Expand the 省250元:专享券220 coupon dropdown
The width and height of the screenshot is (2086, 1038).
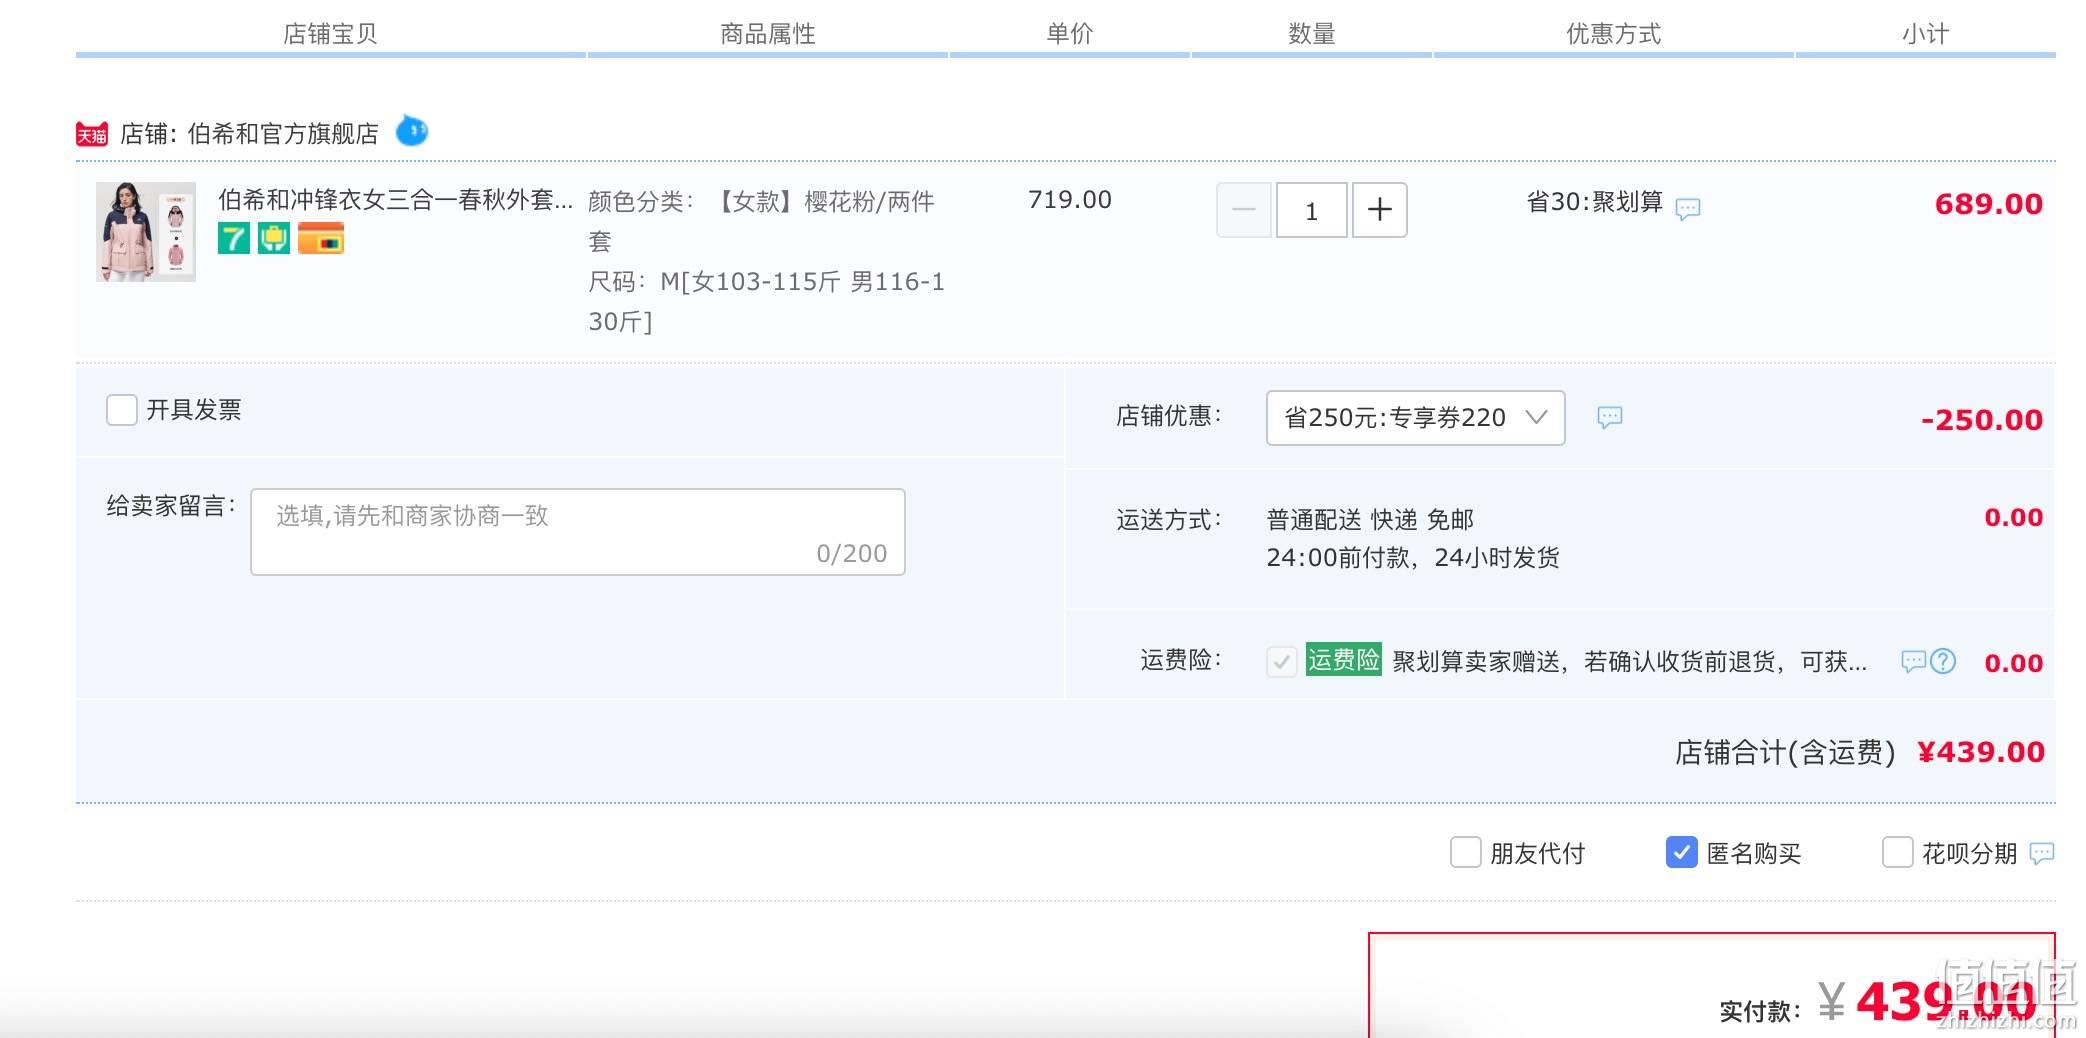click(1416, 418)
